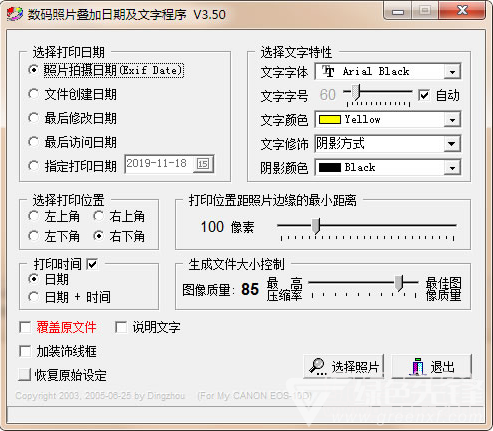Toggle the 自动 font size checkbox
This screenshot has width=493, height=431.
pyautogui.click(x=424, y=95)
